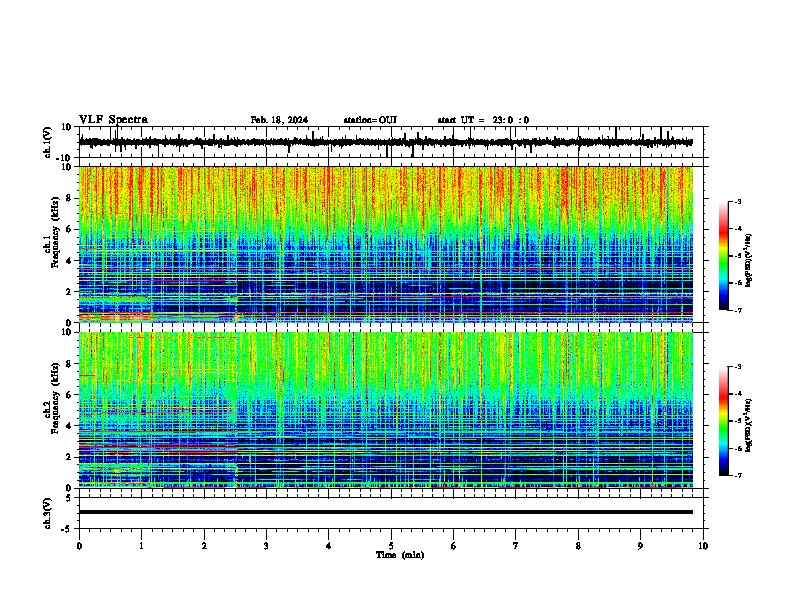Image resolution: width=792 pixels, height=612 pixels.
Task: Click the ch.3 flat black voltage trace
Action: tap(385, 512)
